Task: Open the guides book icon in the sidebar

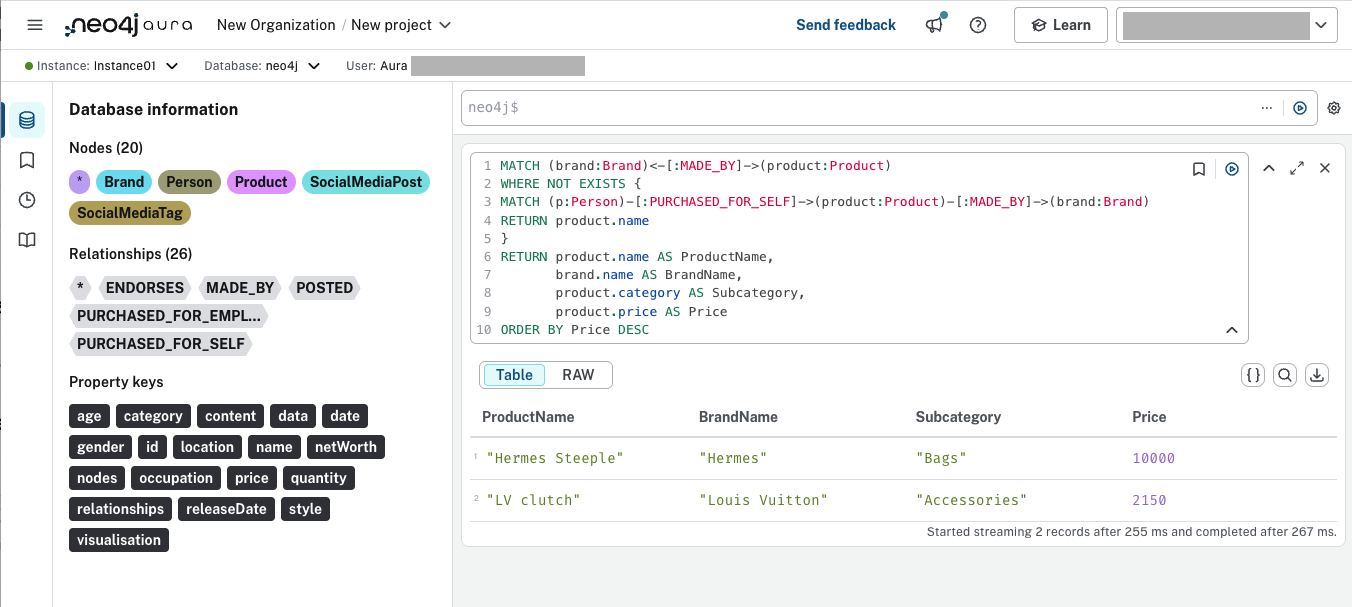Action: 27,240
